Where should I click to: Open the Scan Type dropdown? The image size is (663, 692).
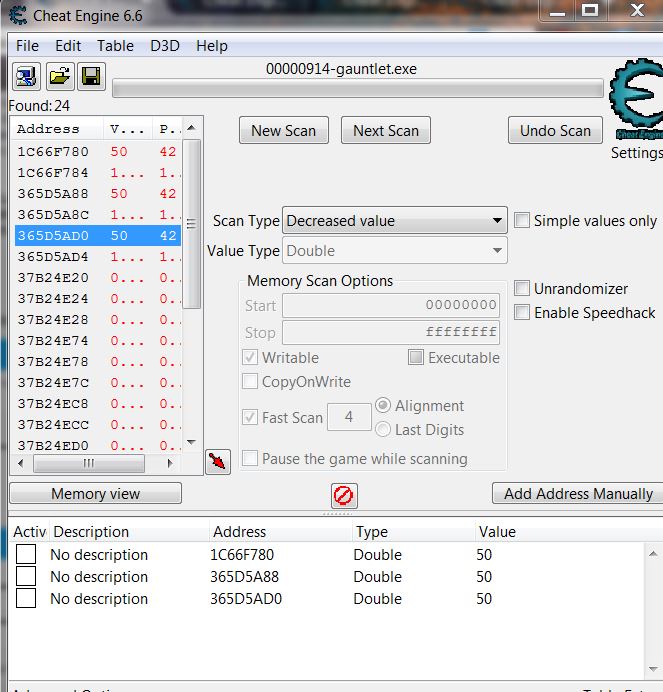click(395, 220)
